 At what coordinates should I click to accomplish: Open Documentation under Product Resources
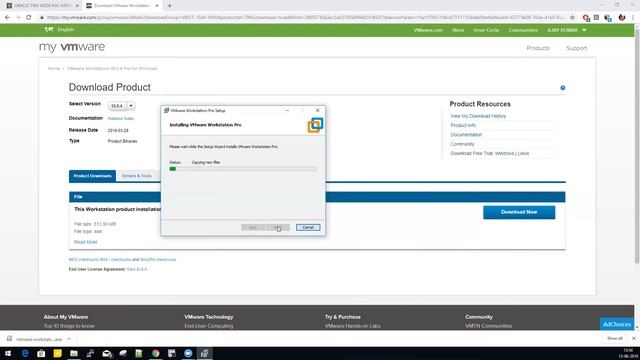tap(466, 135)
